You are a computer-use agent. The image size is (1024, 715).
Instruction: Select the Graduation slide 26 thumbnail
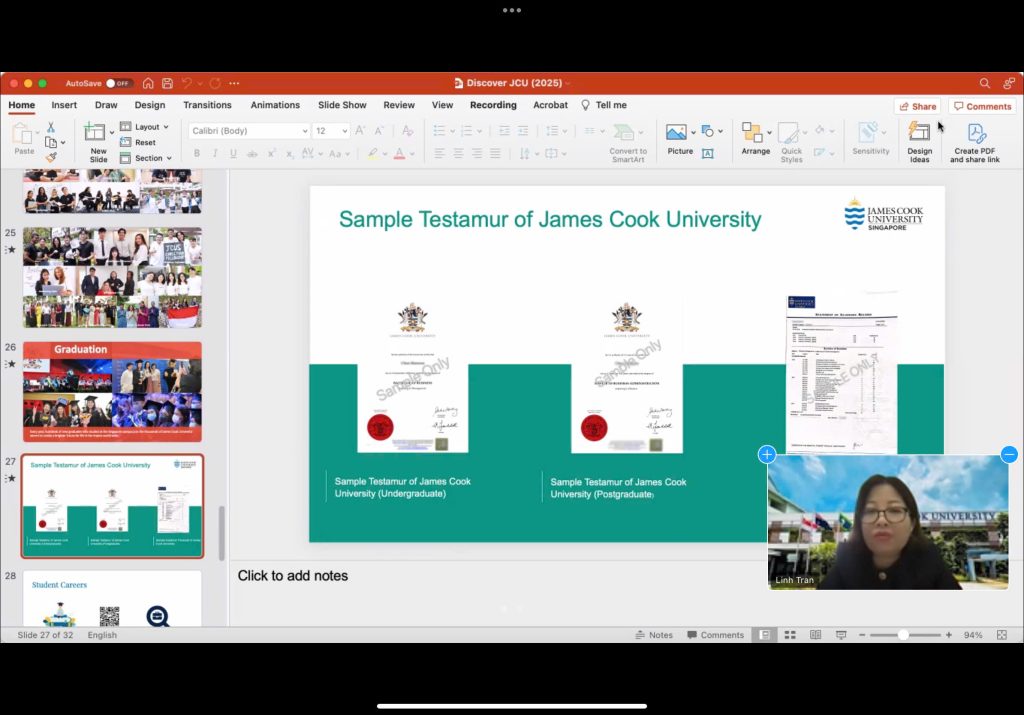[112, 392]
